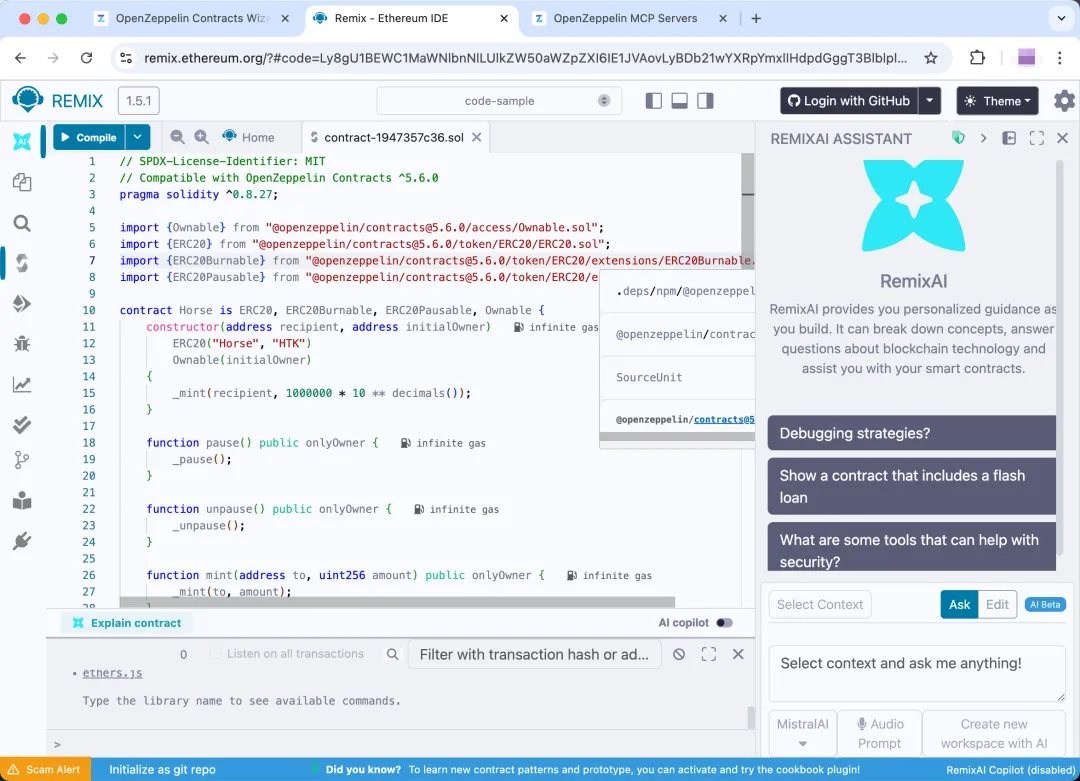Open the Compile options dropdown arrow
The image size is (1080, 781).
pos(138,137)
